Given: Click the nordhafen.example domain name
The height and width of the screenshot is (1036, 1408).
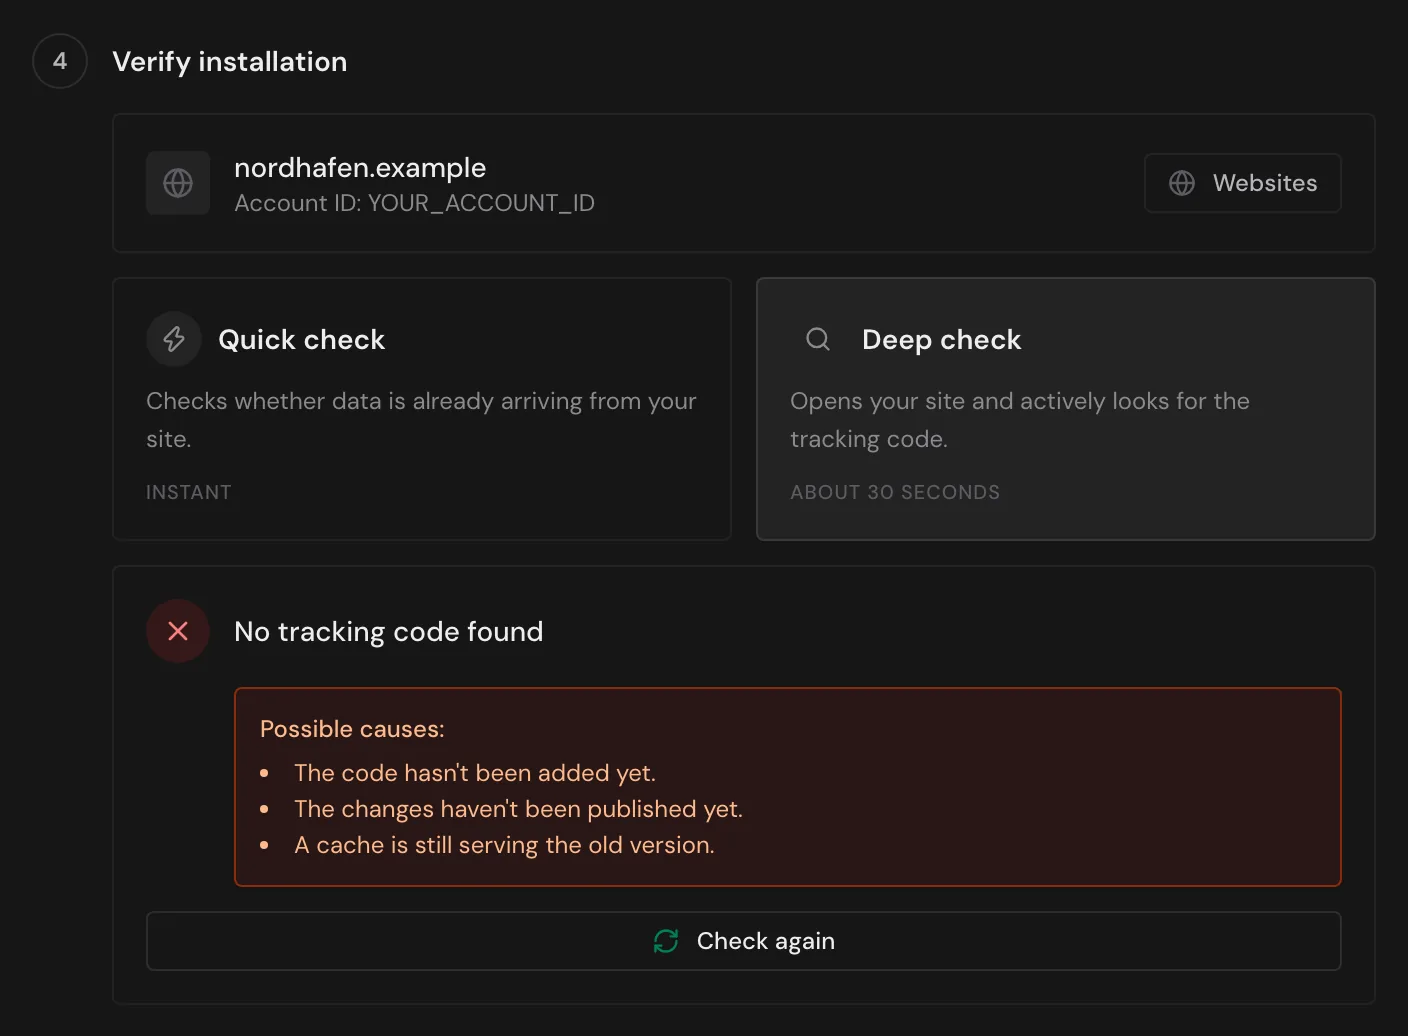Looking at the screenshot, I should click(x=360, y=168).
